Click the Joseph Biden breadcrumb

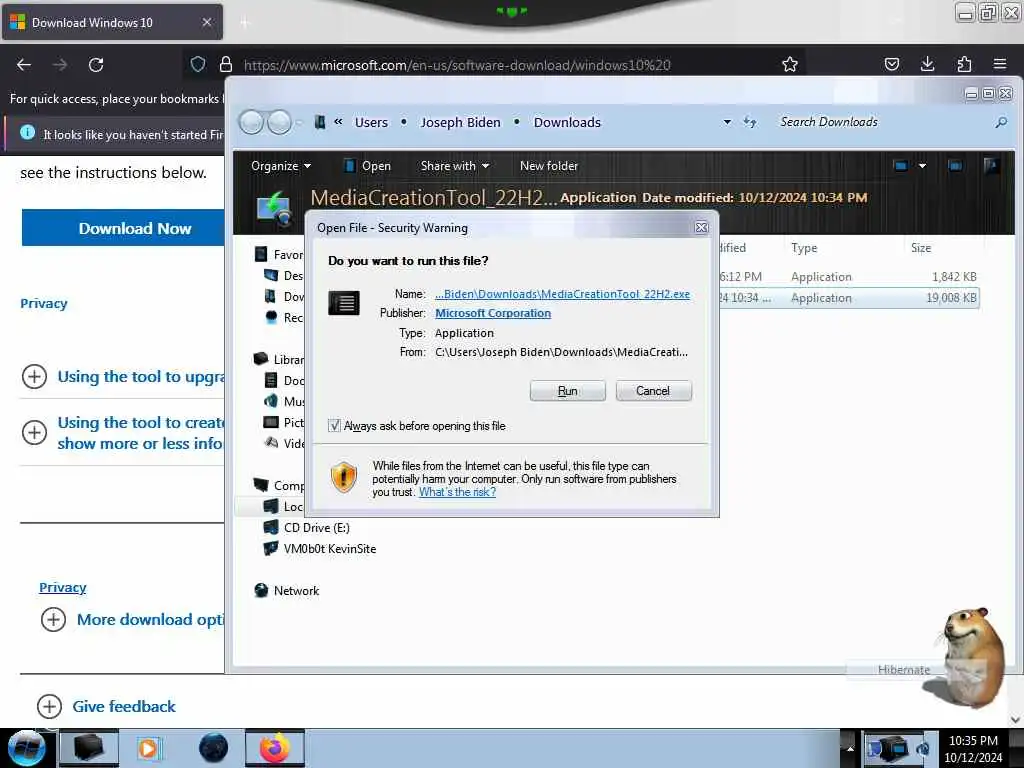click(460, 122)
